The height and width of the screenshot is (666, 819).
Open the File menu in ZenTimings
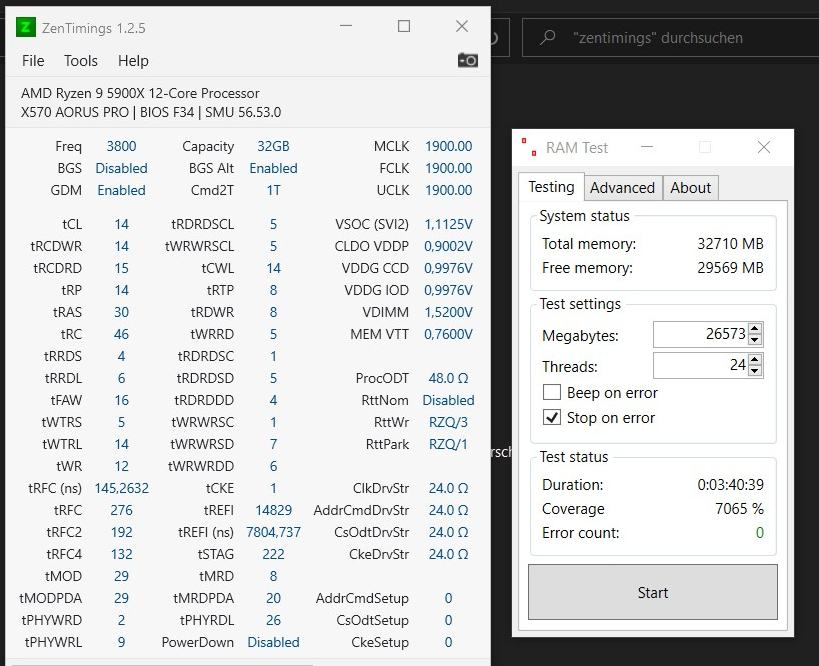(33, 61)
